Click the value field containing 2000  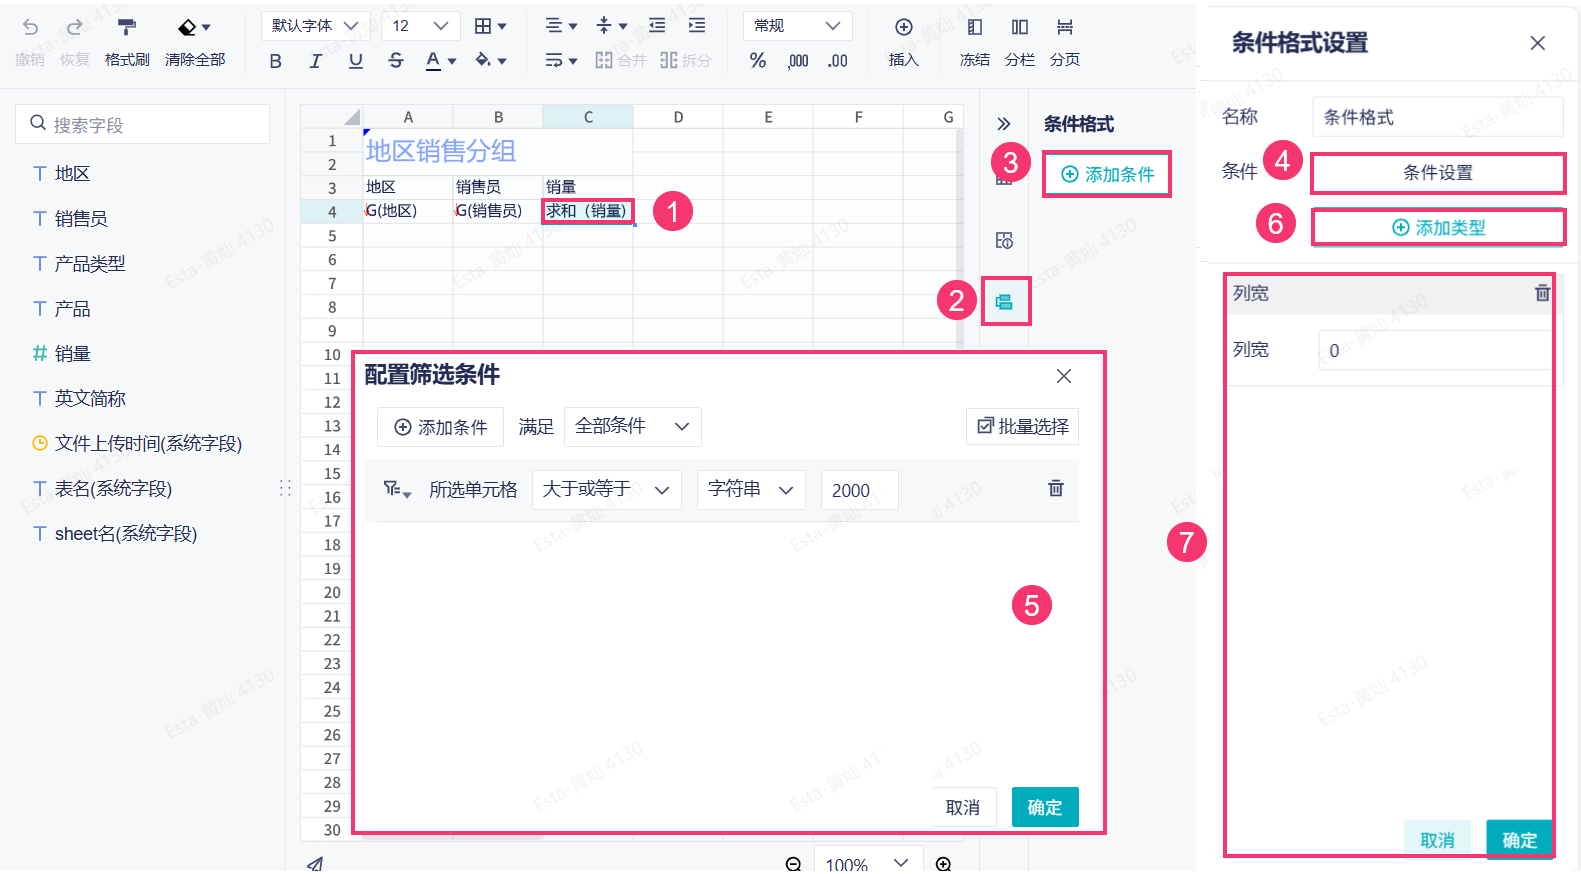tap(860, 490)
